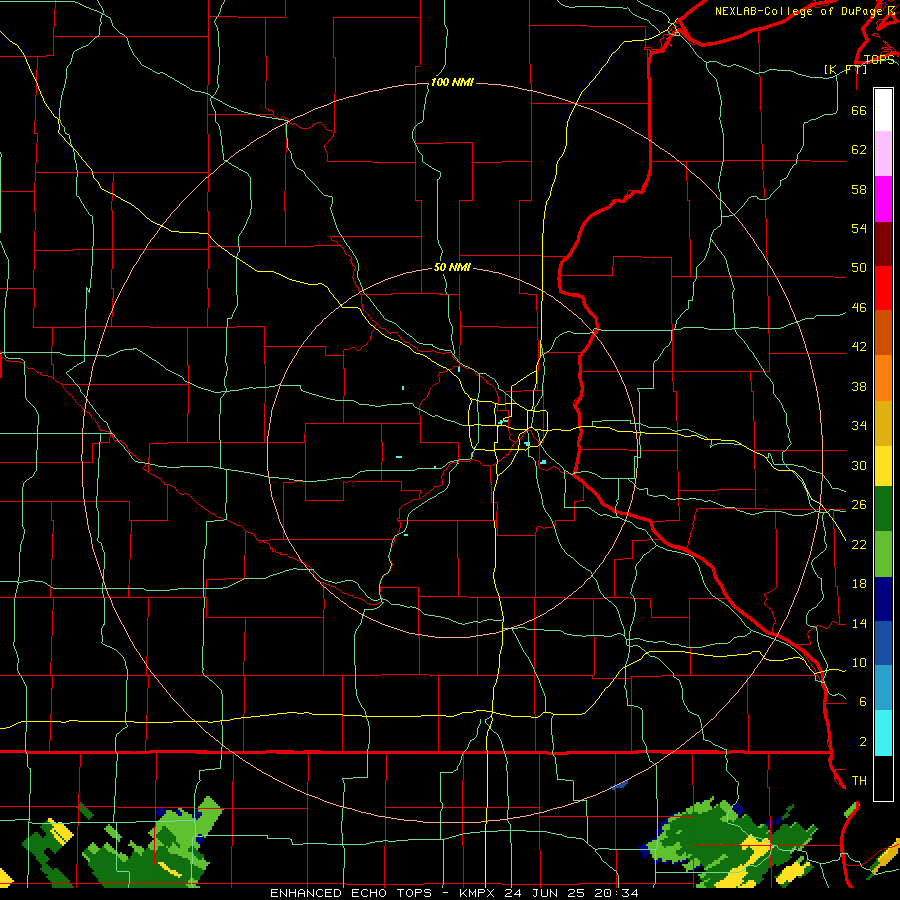Click the 'TOPS' legend title
Image resolution: width=900 pixels, height=900 pixels.
[x=879, y=60]
